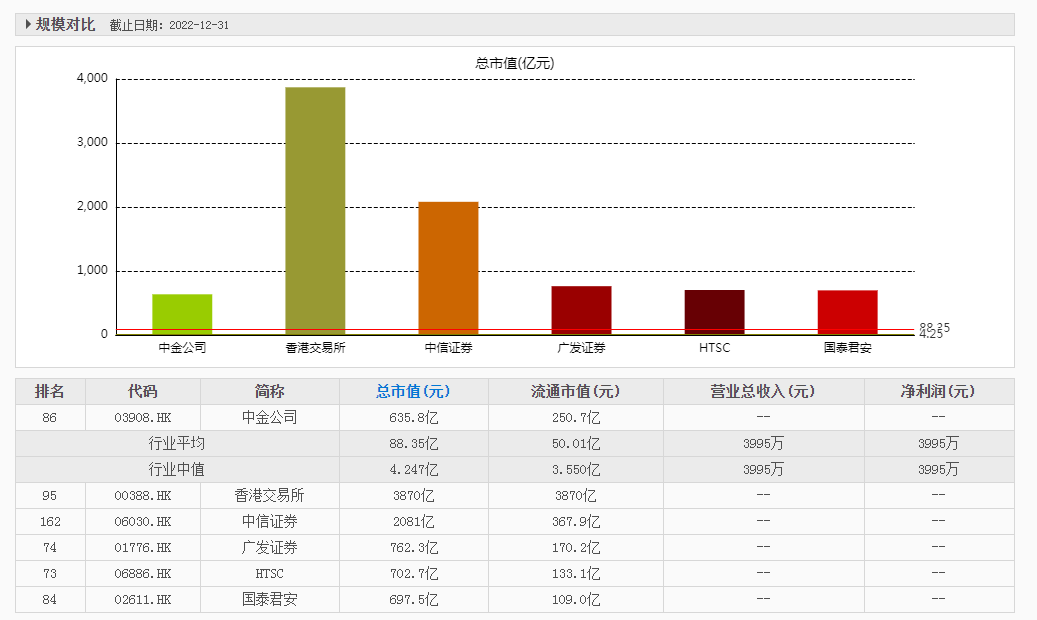This screenshot has height=620, width=1037.
Task: Click circulating value 109.0亿
Action: (575, 599)
